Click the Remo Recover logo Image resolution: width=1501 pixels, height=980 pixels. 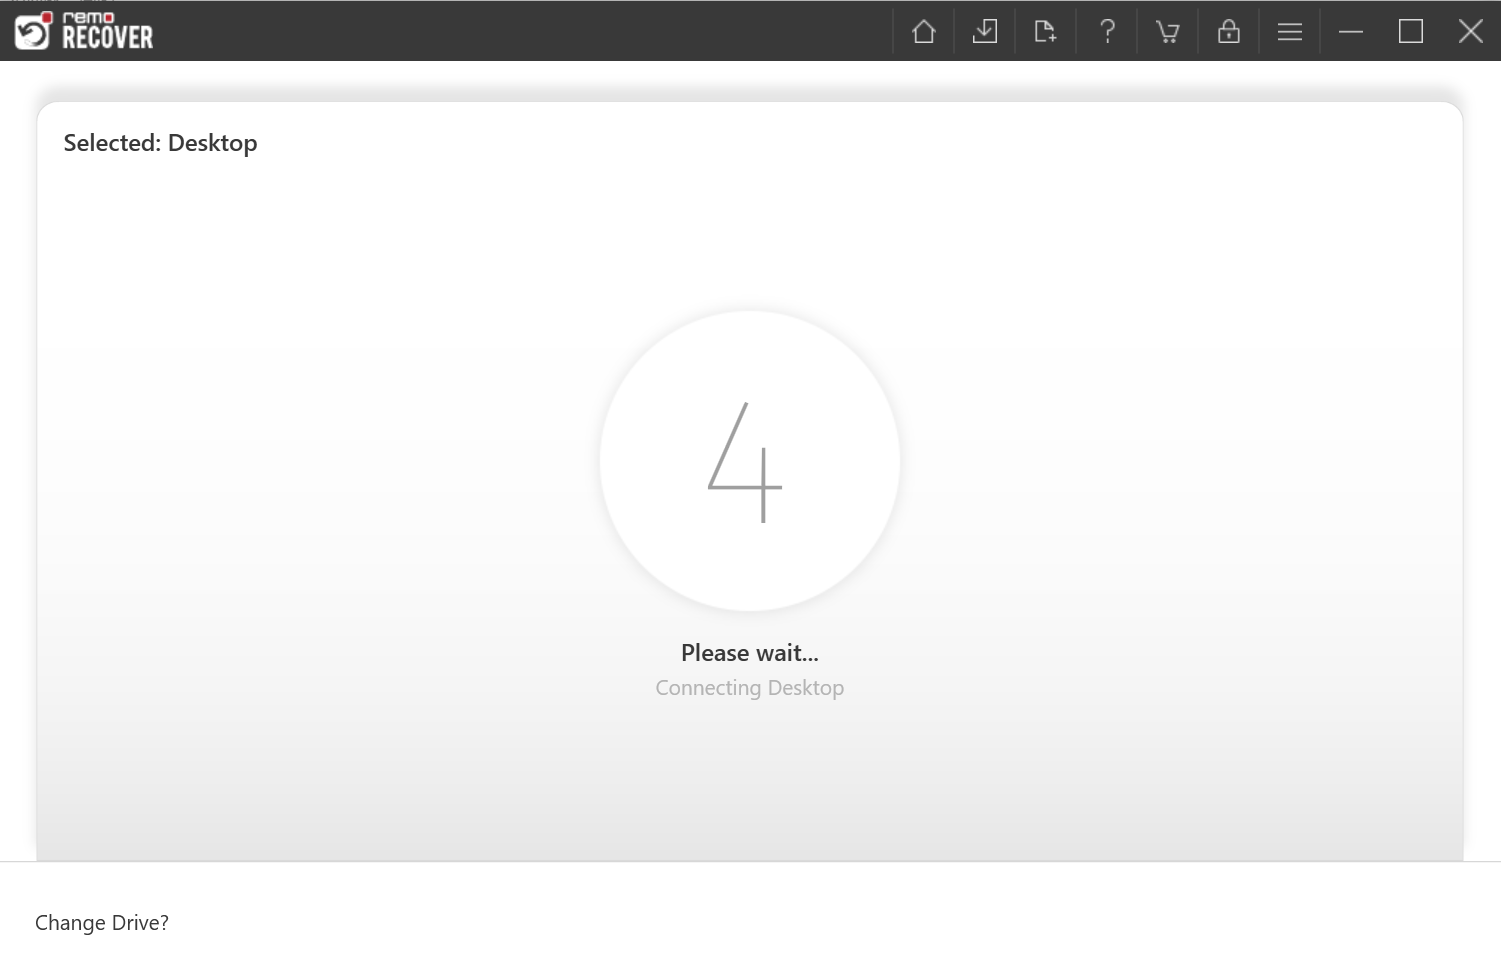84,31
